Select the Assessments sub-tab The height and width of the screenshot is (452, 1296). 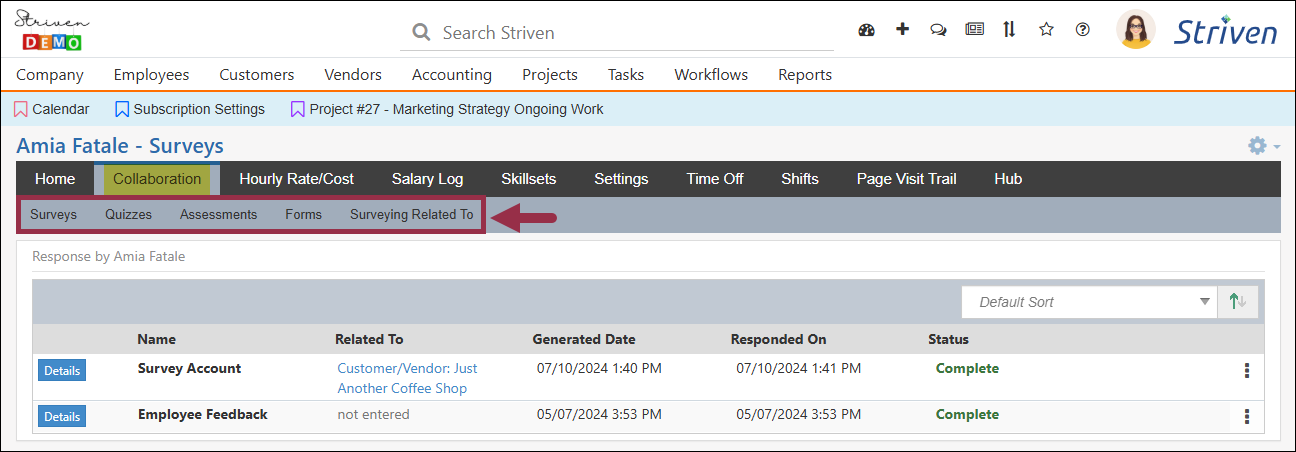click(219, 214)
